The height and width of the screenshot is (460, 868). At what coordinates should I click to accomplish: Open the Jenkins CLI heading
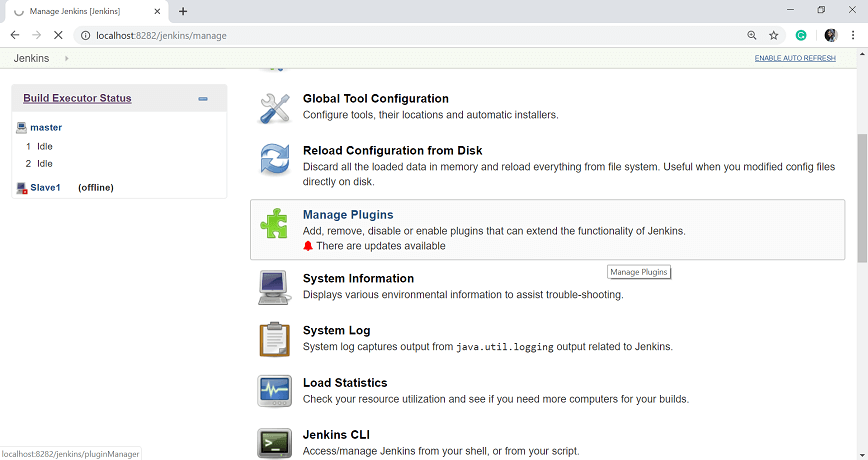336,435
